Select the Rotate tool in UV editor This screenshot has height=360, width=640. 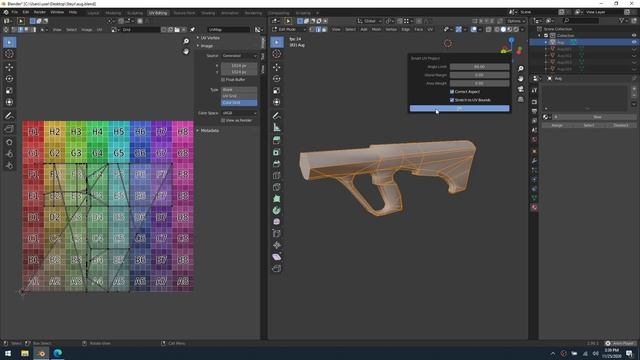pyautogui.click(x=9, y=79)
